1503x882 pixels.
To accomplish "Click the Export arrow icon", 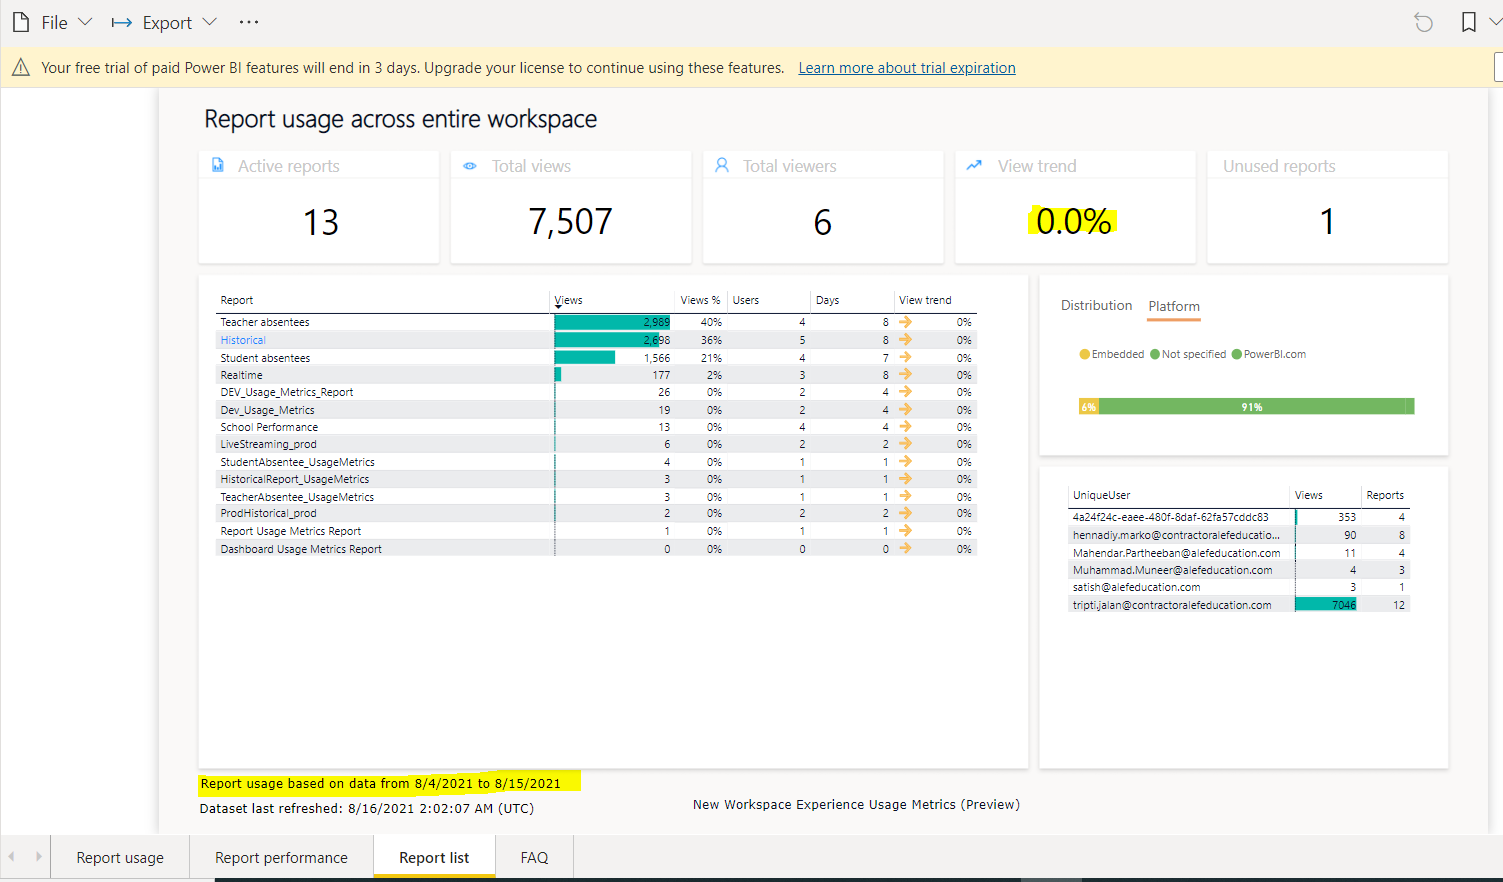I will 121,22.
